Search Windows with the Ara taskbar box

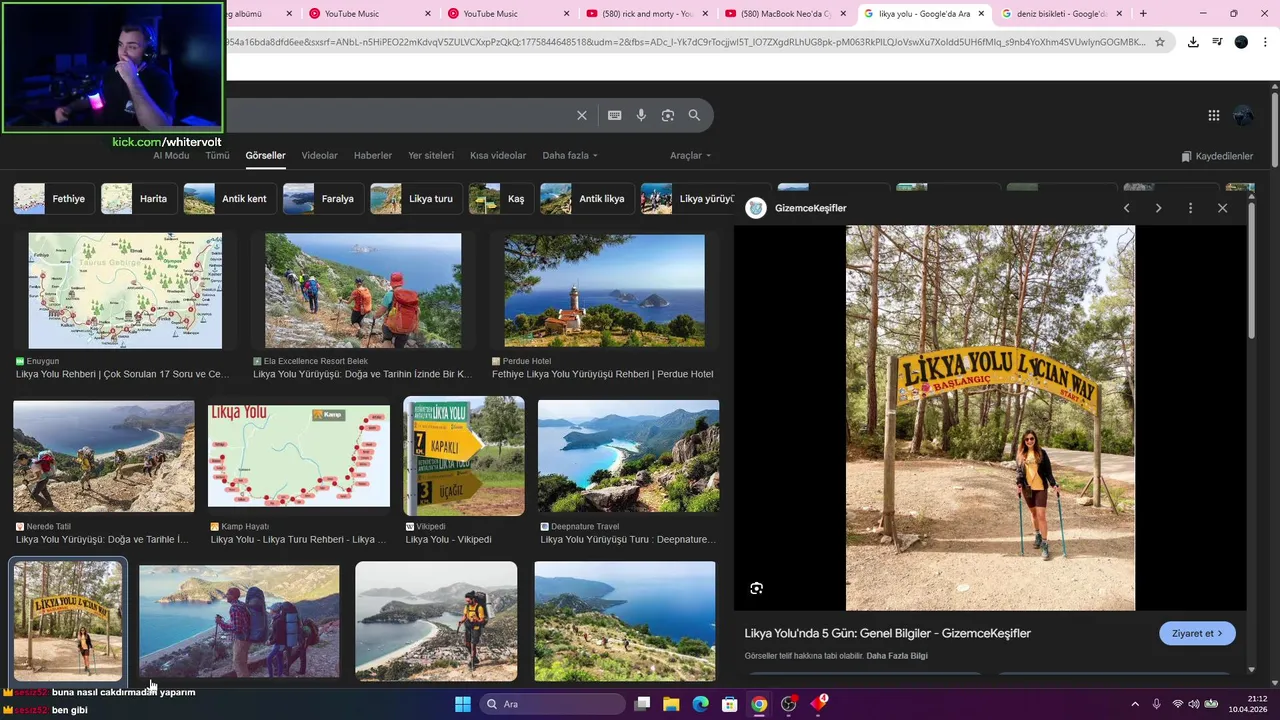pos(553,704)
